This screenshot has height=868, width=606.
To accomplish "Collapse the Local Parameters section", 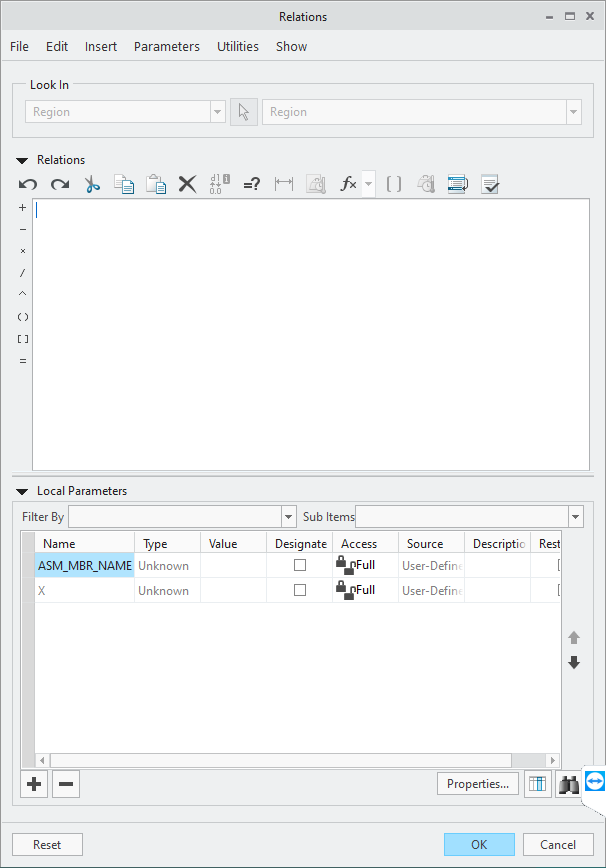I will pos(22,492).
